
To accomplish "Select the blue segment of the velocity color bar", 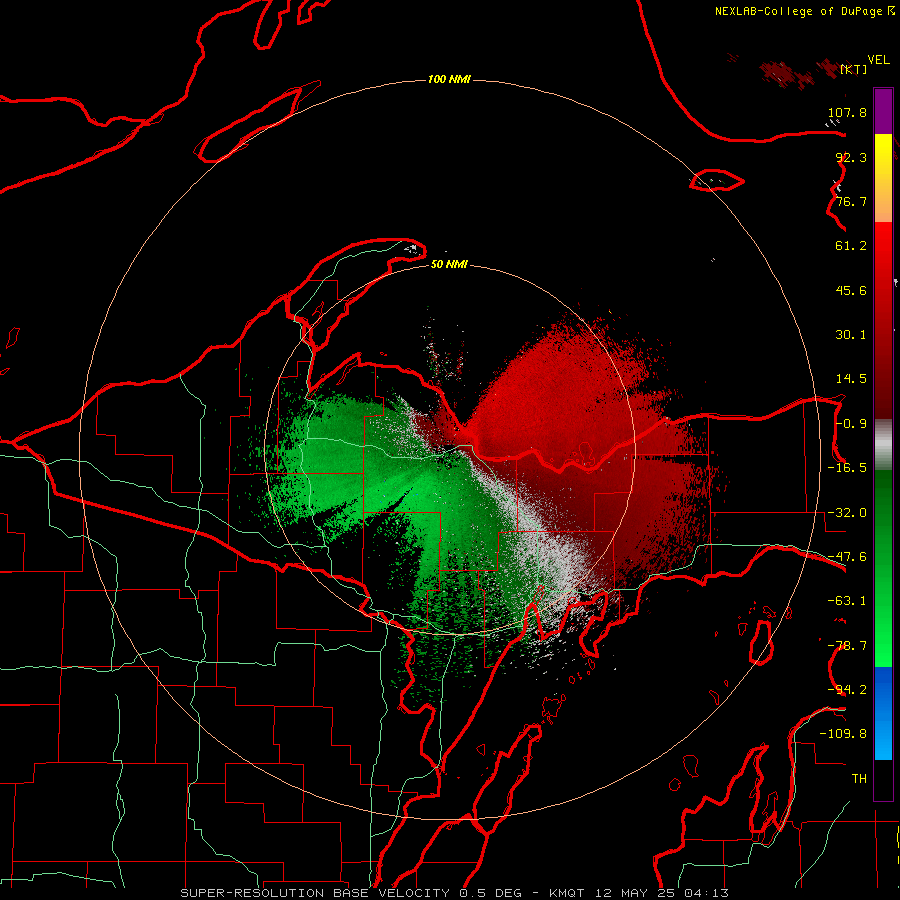I will click(883, 713).
